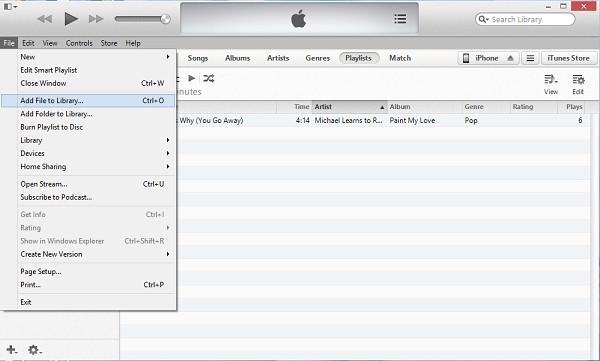Viewport: 600px width, 361px height.
Task: Click the fast forward next track button
Action: click(96, 19)
